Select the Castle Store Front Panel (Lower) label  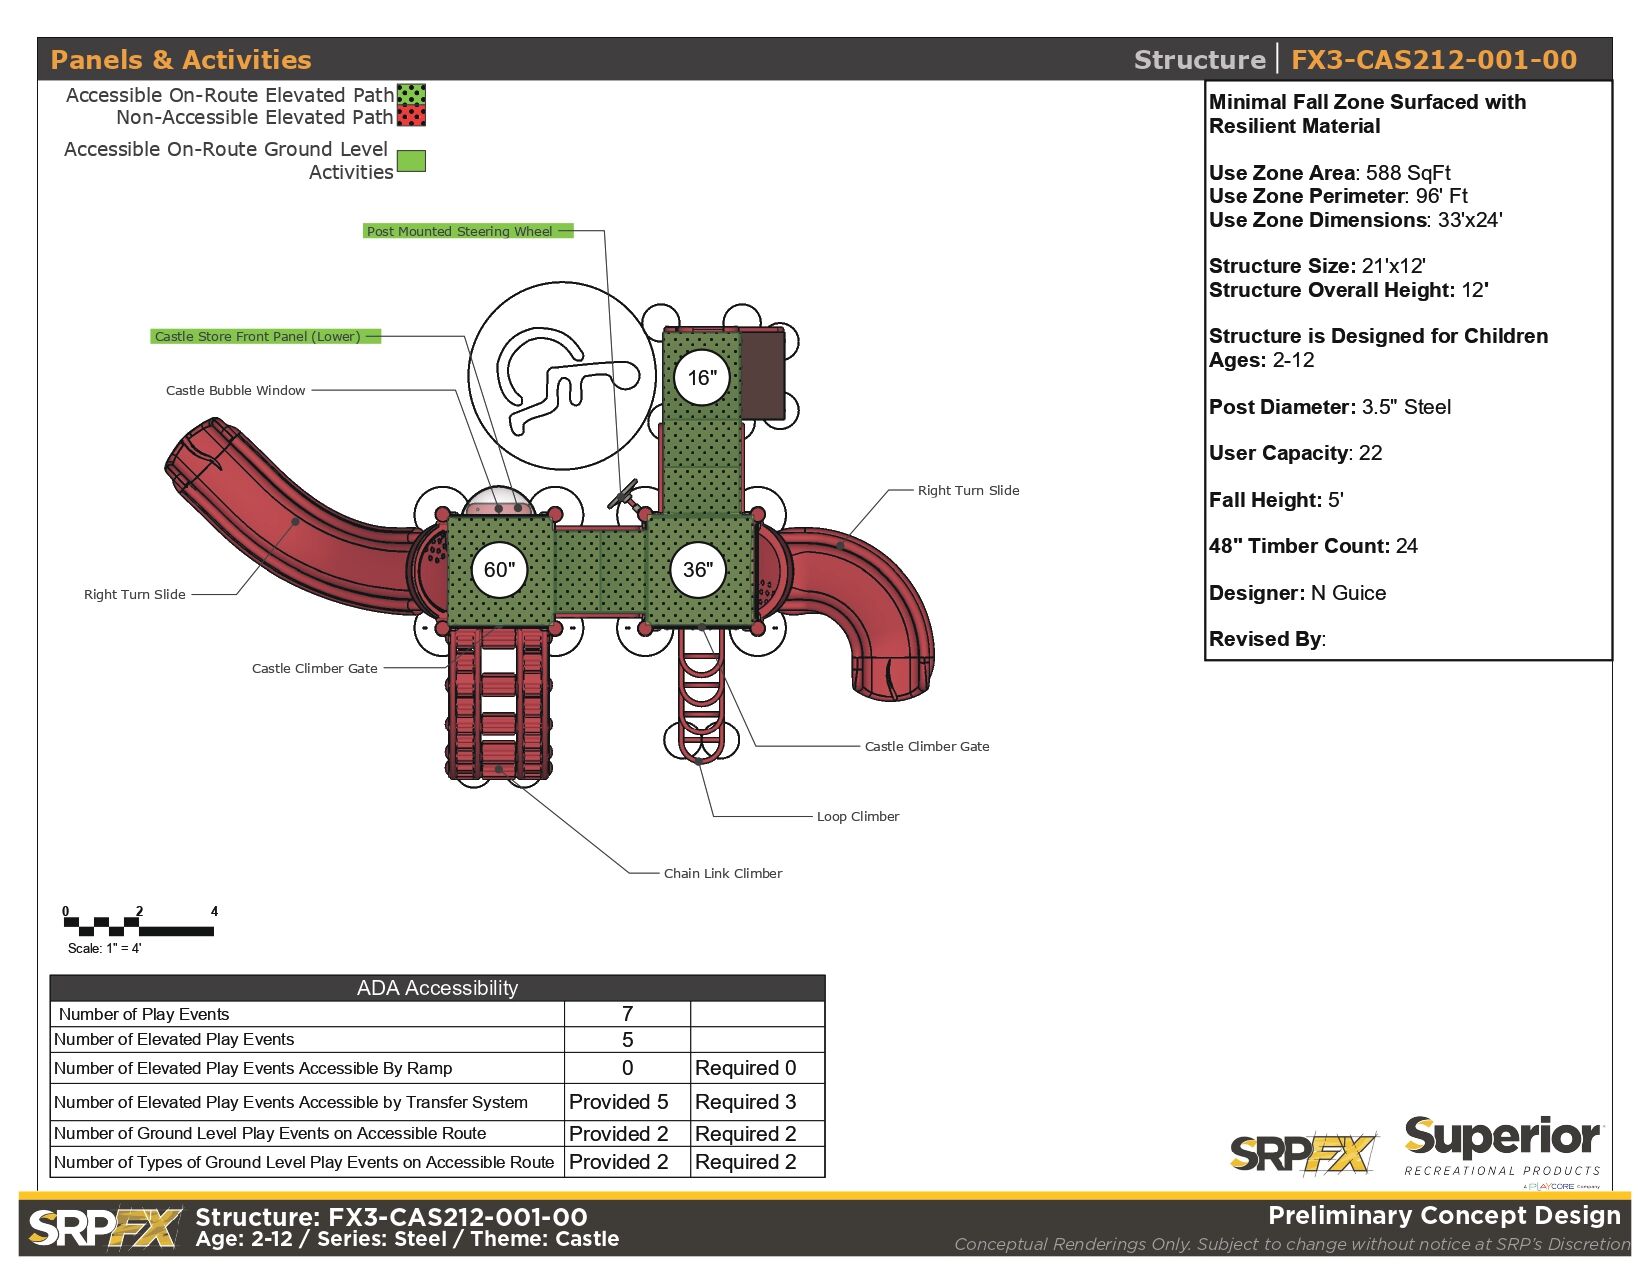tap(257, 337)
